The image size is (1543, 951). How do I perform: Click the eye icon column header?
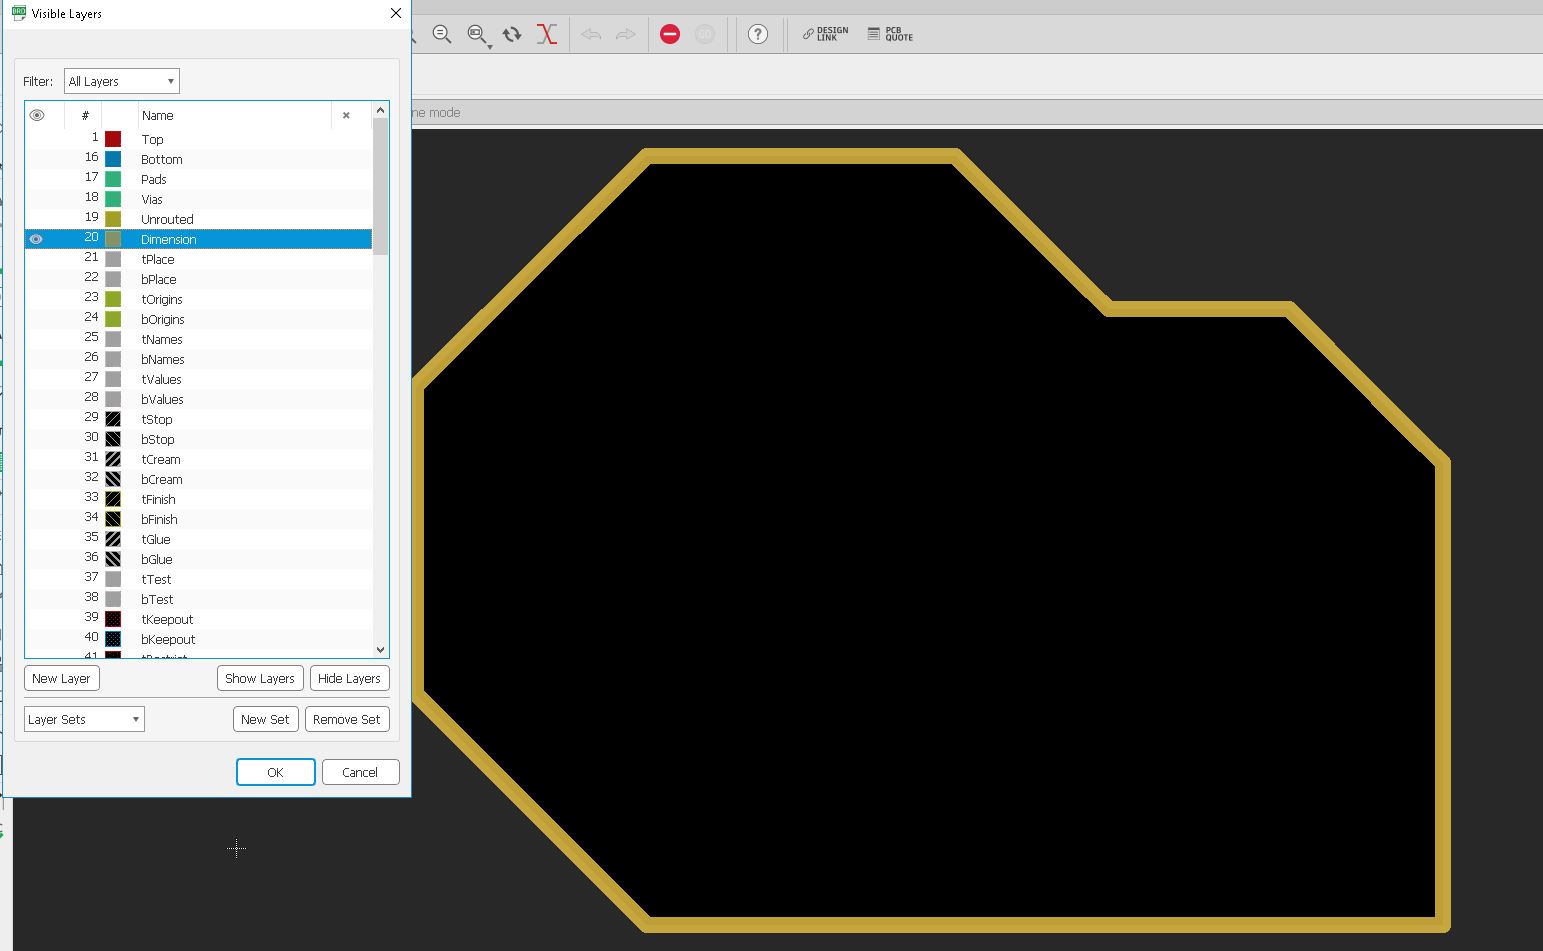(x=37, y=115)
